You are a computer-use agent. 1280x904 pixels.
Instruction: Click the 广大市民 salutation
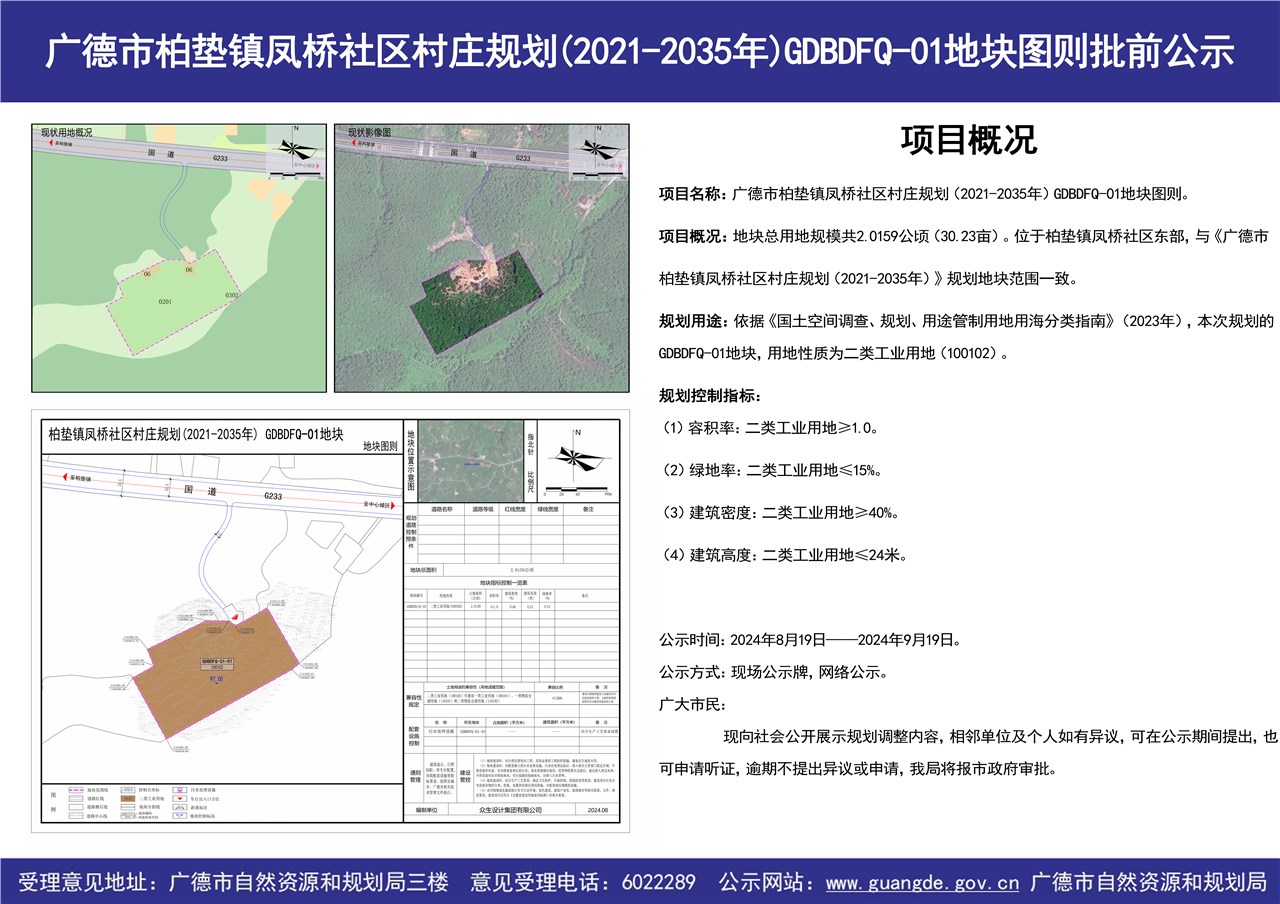coord(691,705)
